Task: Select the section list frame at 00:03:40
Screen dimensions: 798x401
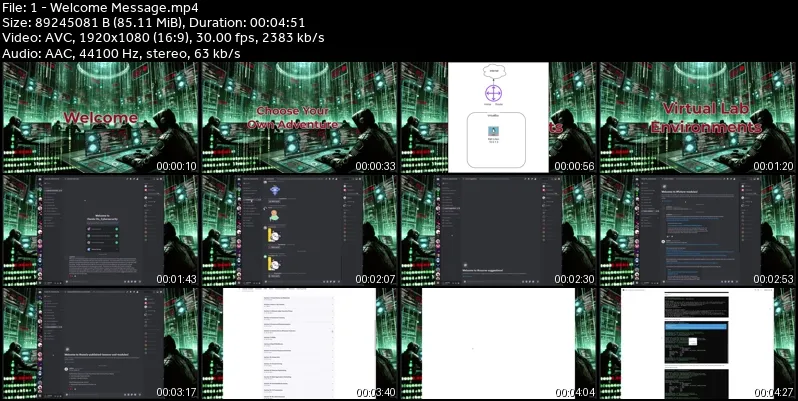Action: (299, 343)
